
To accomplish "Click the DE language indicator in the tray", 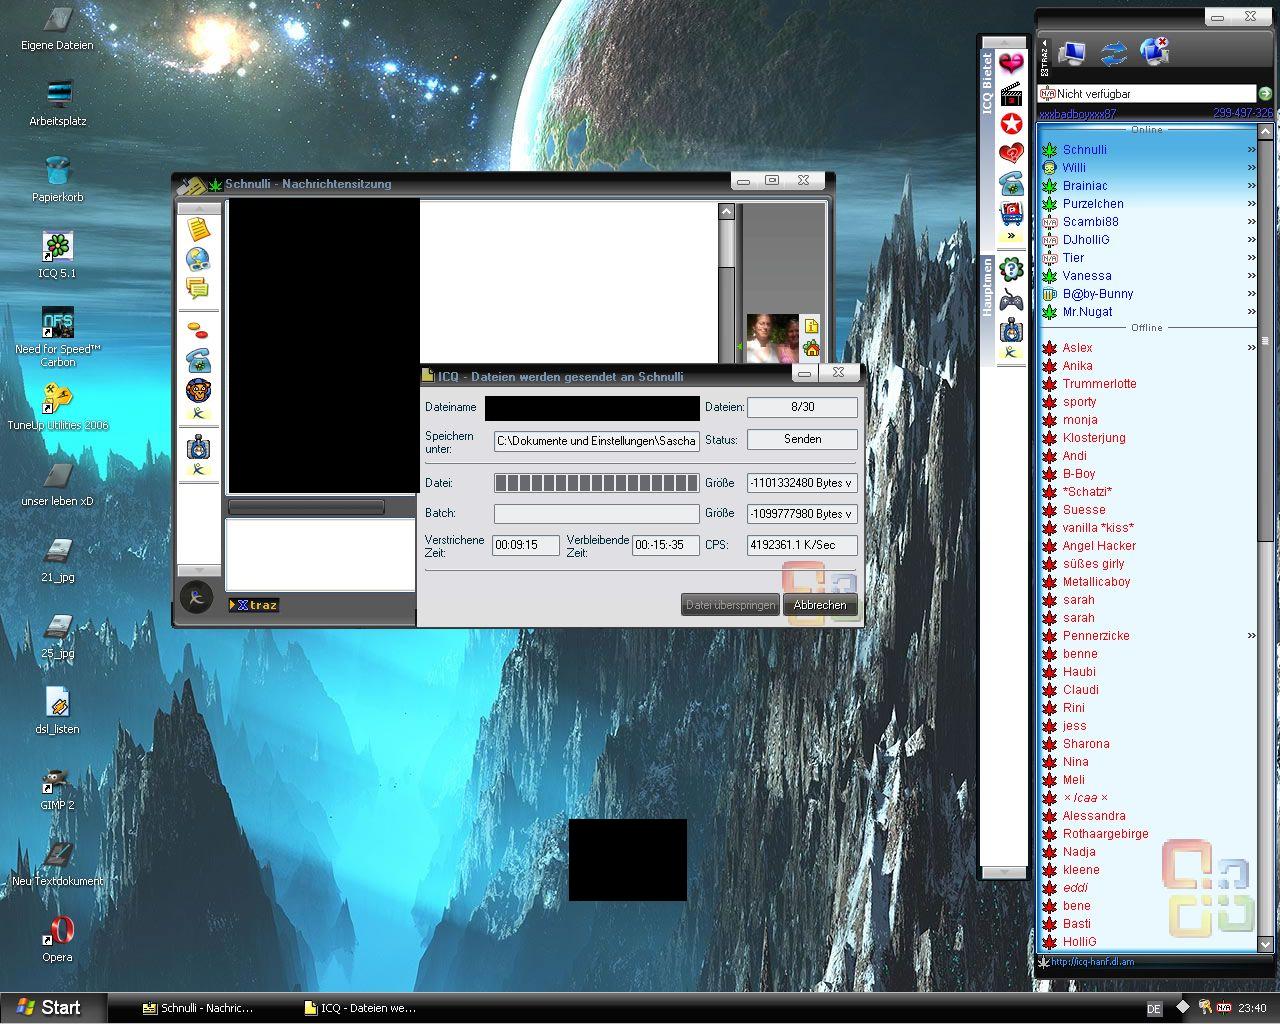I will click(x=1154, y=1009).
